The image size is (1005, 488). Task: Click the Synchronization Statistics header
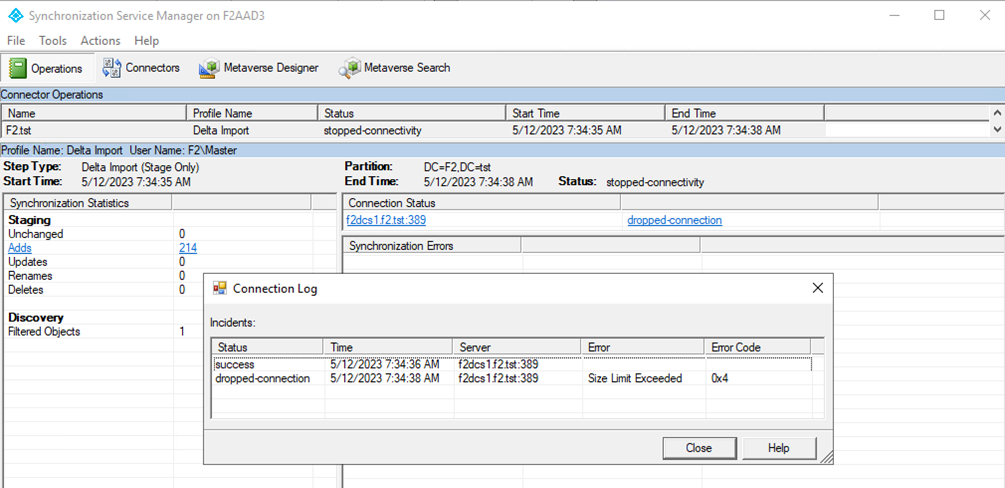coord(88,203)
